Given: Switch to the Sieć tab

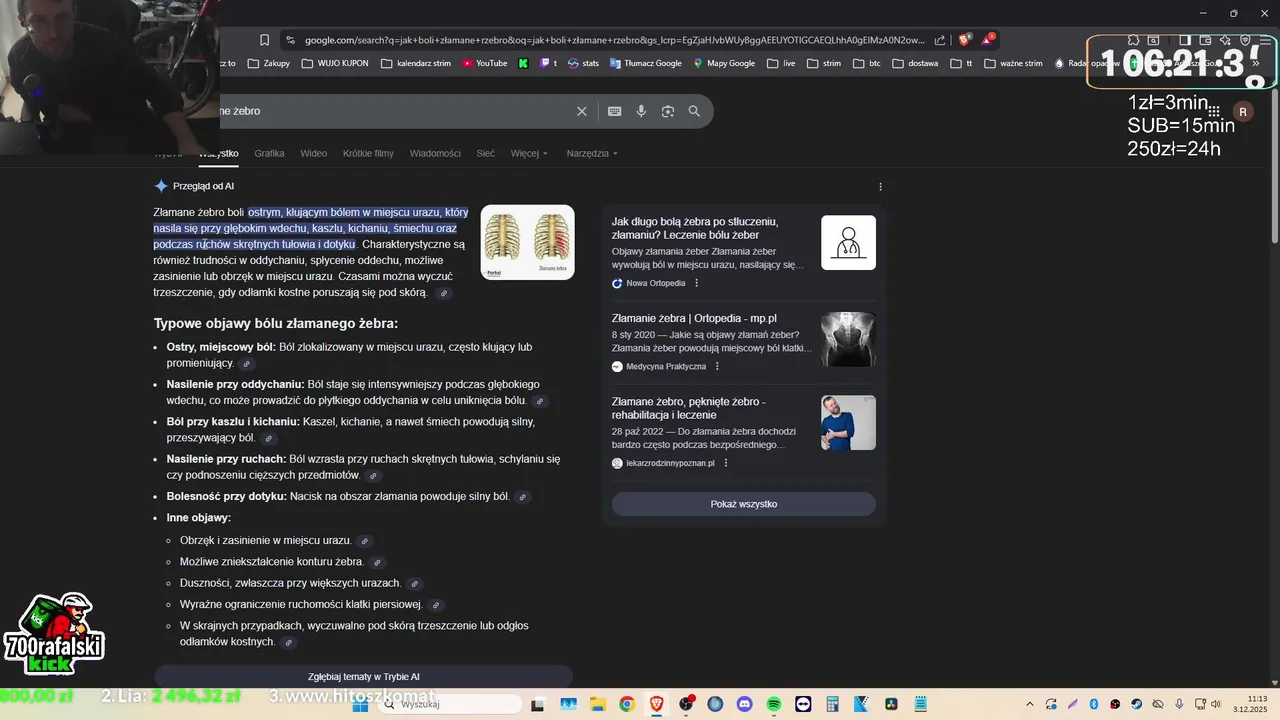Looking at the screenshot, I should 485,153.
